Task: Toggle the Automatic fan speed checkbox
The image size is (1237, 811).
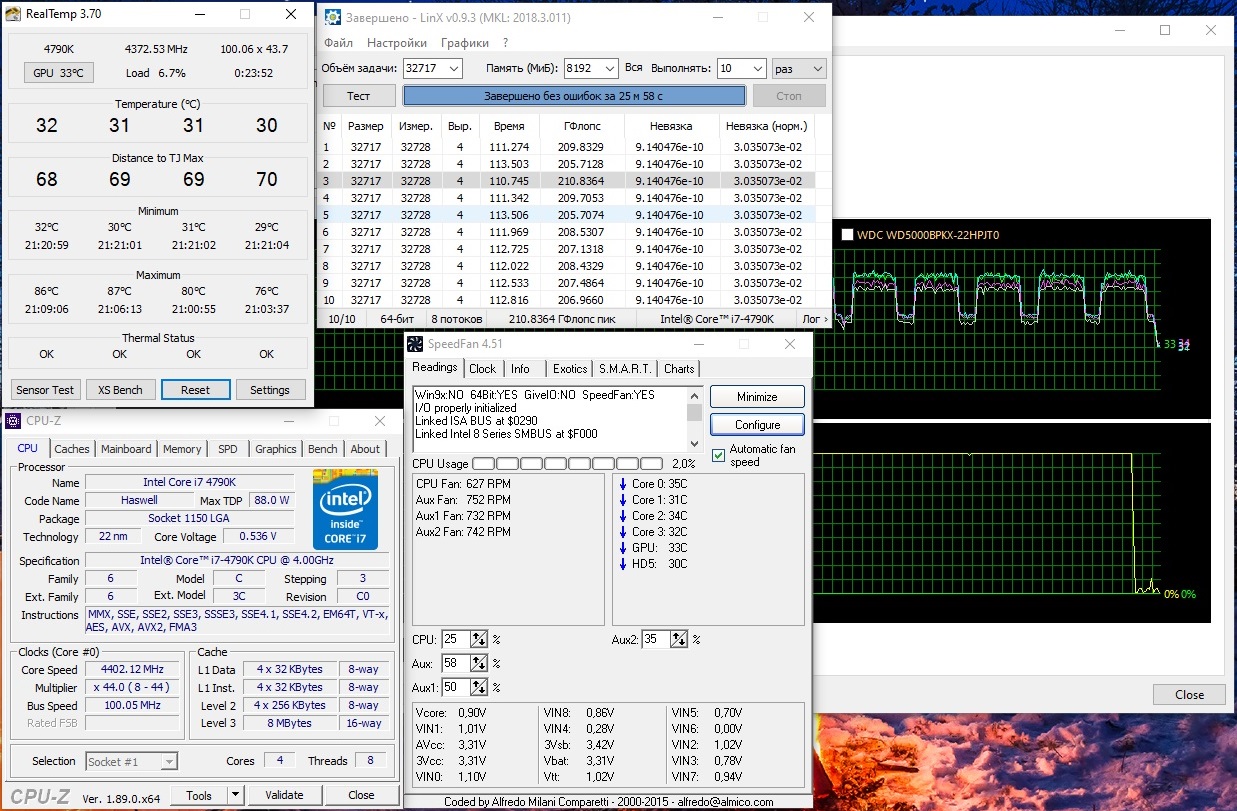Action: (718, 456)
